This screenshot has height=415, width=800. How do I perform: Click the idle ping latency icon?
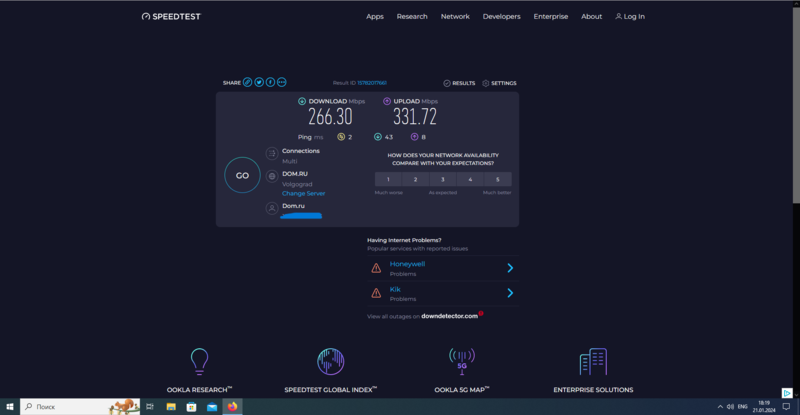341,137
